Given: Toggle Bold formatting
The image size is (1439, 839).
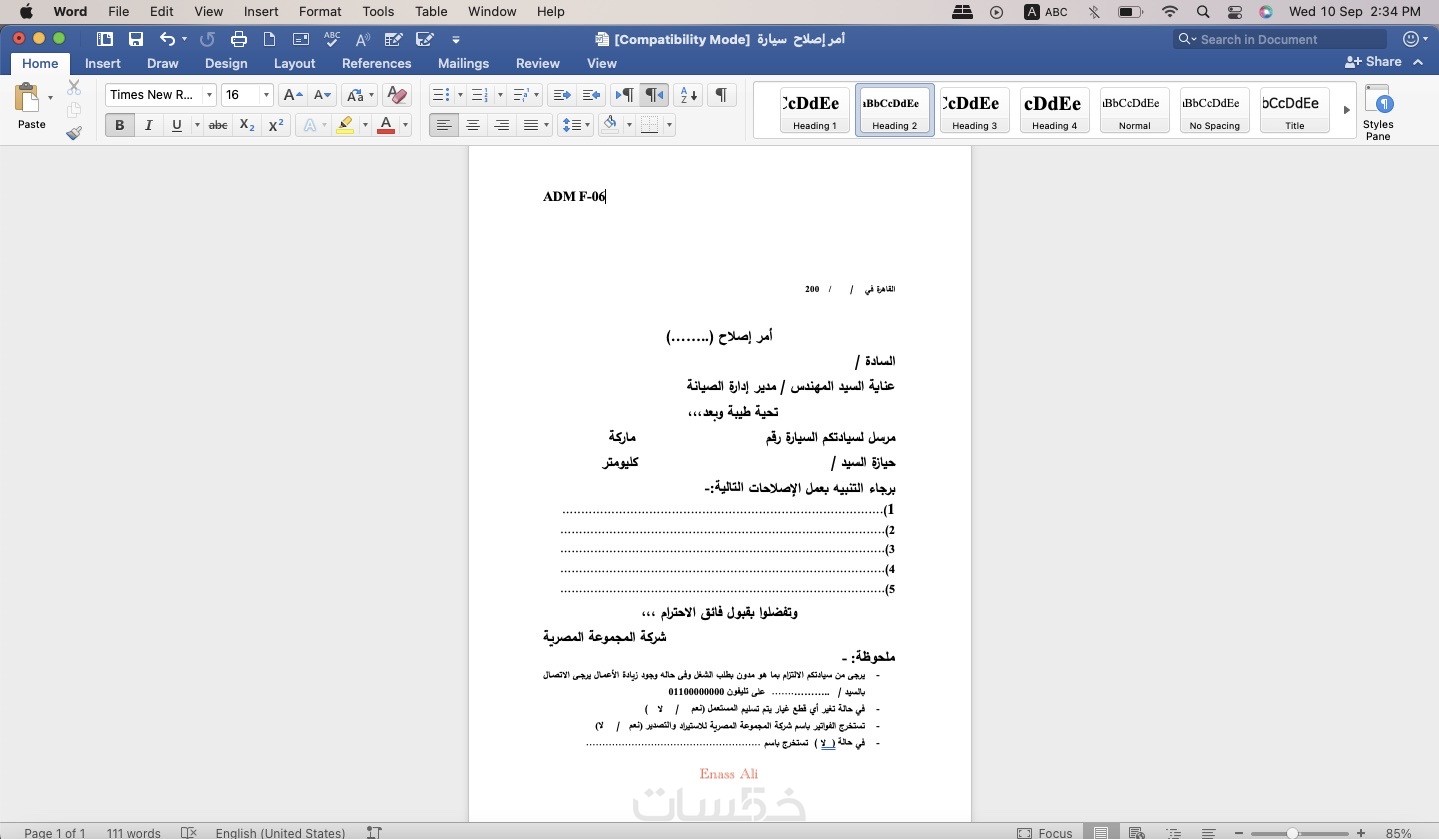Looking at the screenshot, I should [x=119, y=125].
